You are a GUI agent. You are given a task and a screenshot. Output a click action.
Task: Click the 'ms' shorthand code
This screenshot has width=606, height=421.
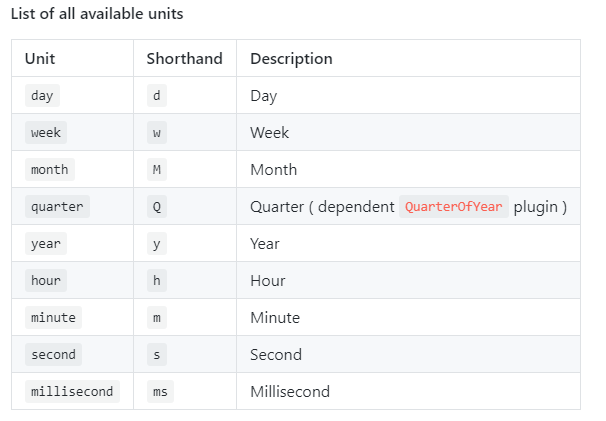(160, 391)
